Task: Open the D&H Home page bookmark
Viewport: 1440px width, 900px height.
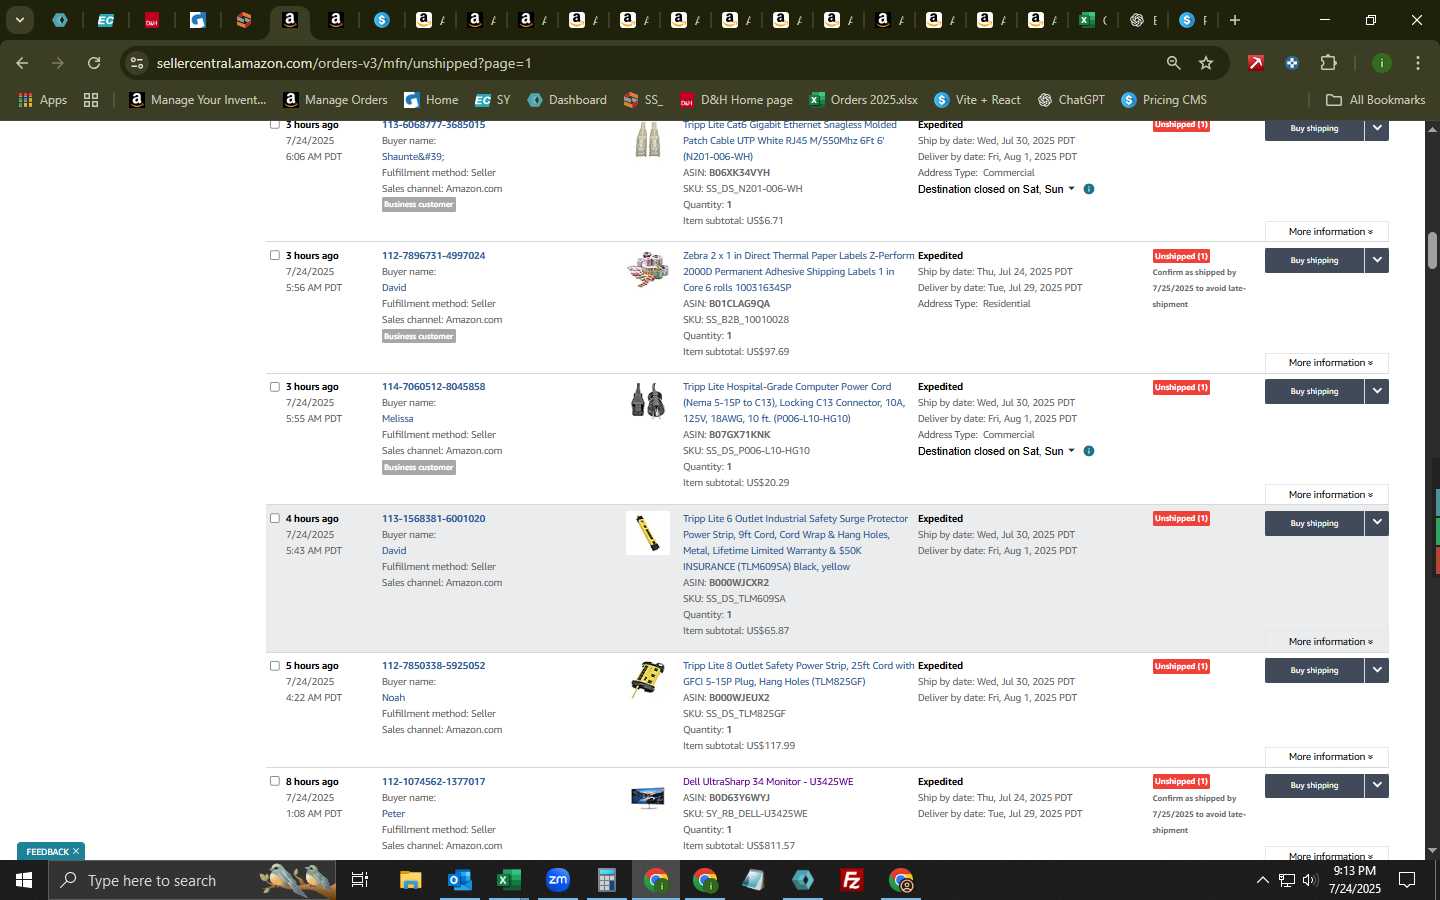Action: tap(736, 100)
